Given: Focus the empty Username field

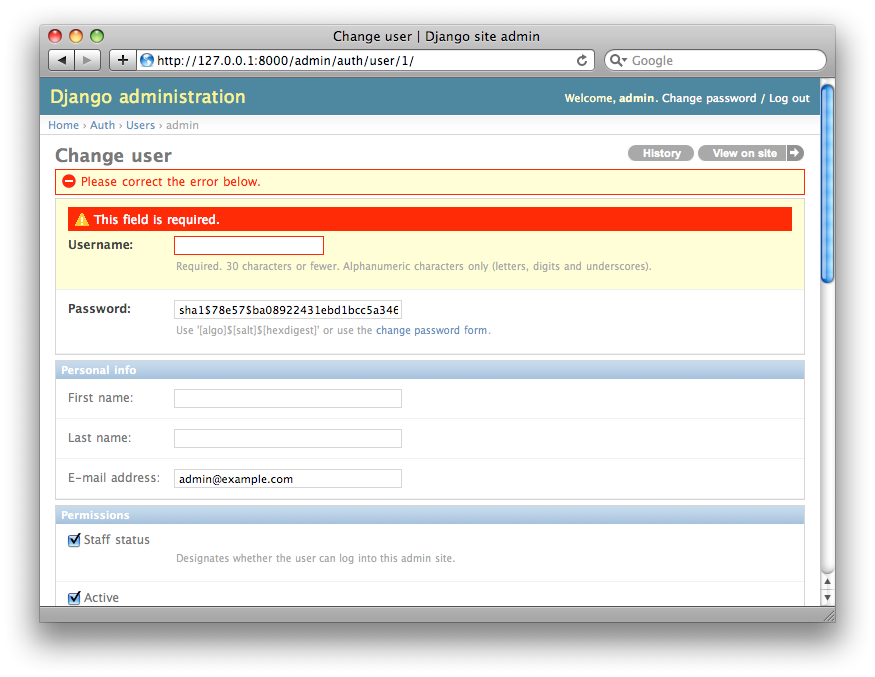Looking at the screenshot, I should pos(249,246).
